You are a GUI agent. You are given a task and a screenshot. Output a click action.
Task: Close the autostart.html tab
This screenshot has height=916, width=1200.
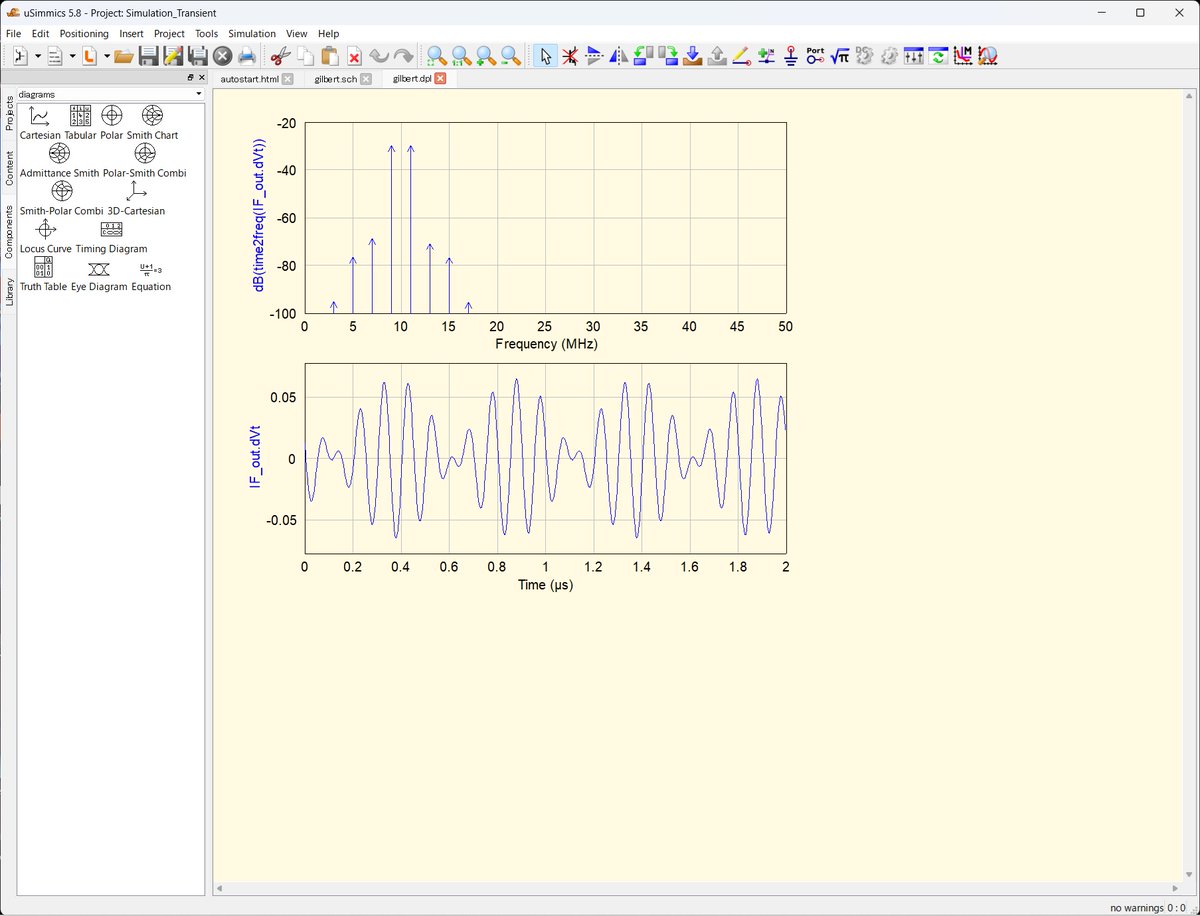click(x=288, y=78)
